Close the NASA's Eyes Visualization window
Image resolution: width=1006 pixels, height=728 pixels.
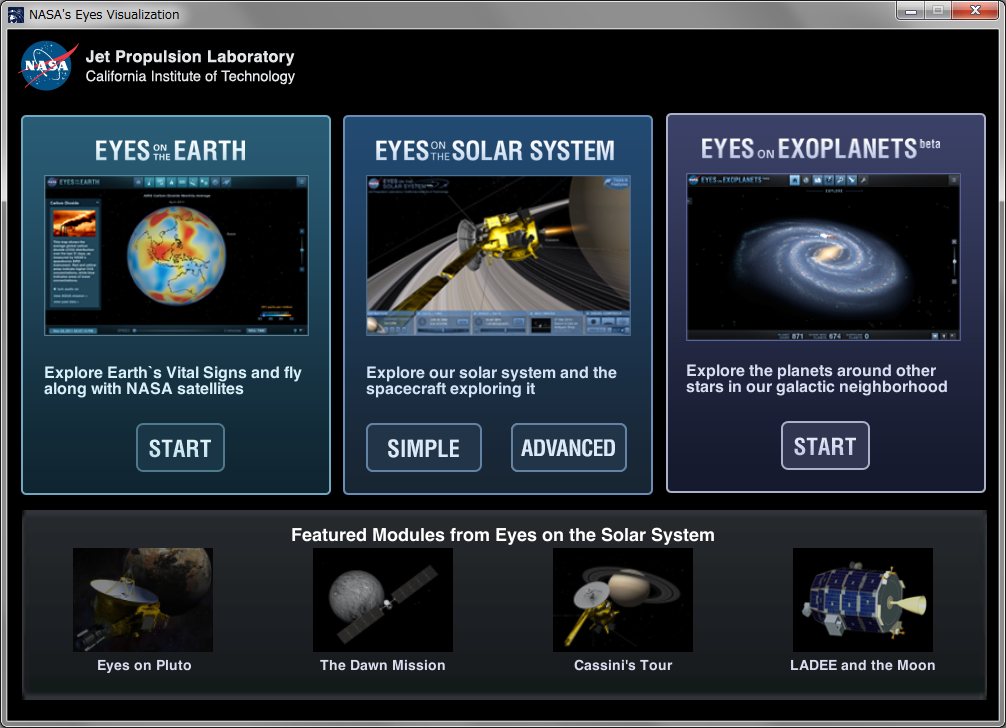point(975,10)
